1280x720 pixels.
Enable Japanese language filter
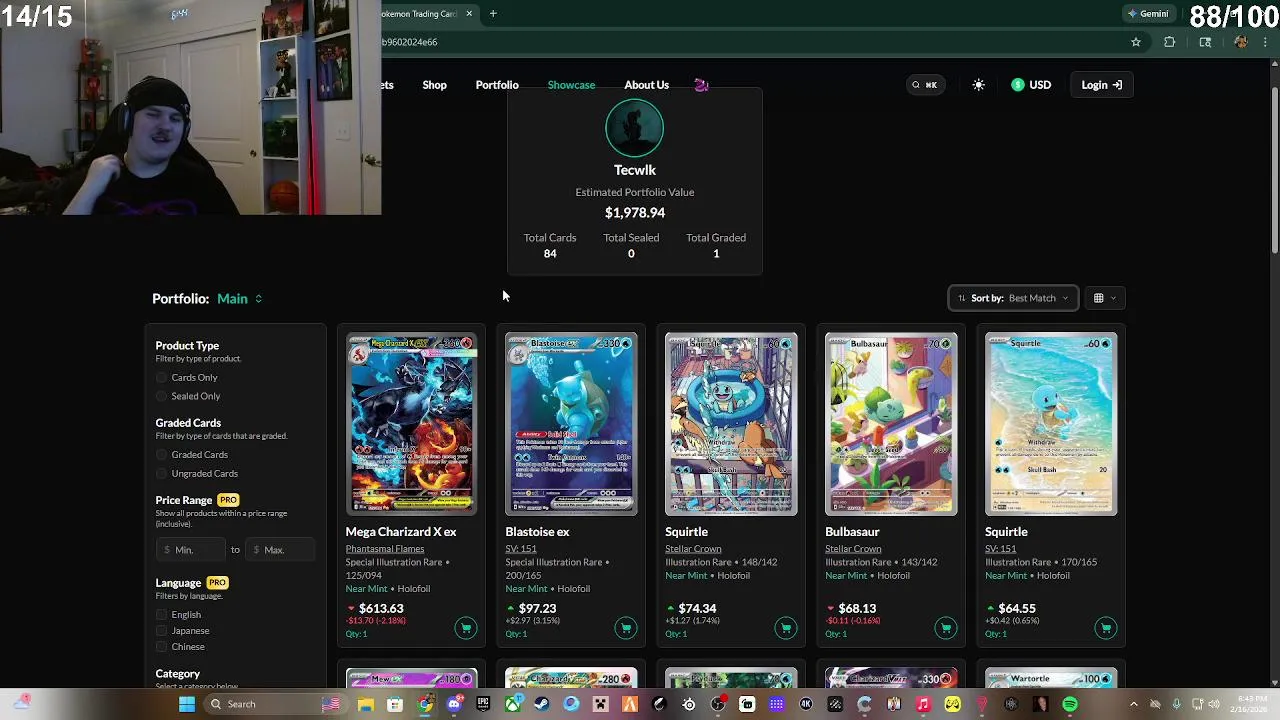point(162,631)
